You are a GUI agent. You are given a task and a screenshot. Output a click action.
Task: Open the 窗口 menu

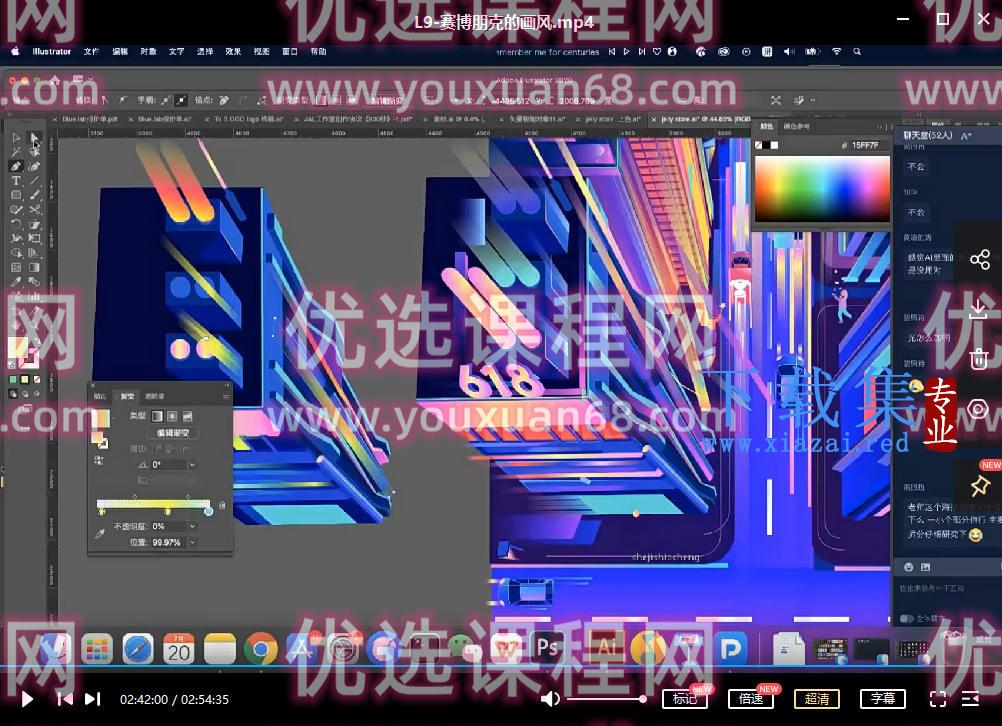(x=290, y=52)
